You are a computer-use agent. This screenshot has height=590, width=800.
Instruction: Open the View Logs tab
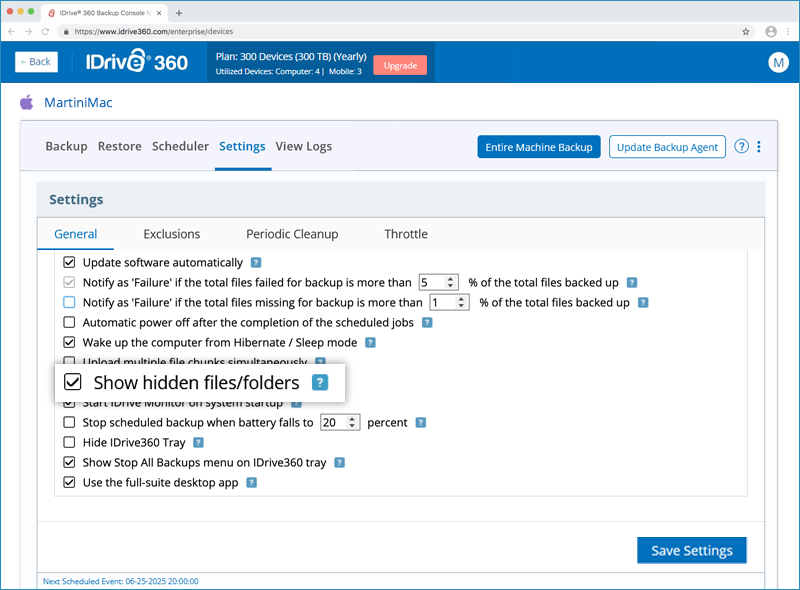tap(304, 146)
